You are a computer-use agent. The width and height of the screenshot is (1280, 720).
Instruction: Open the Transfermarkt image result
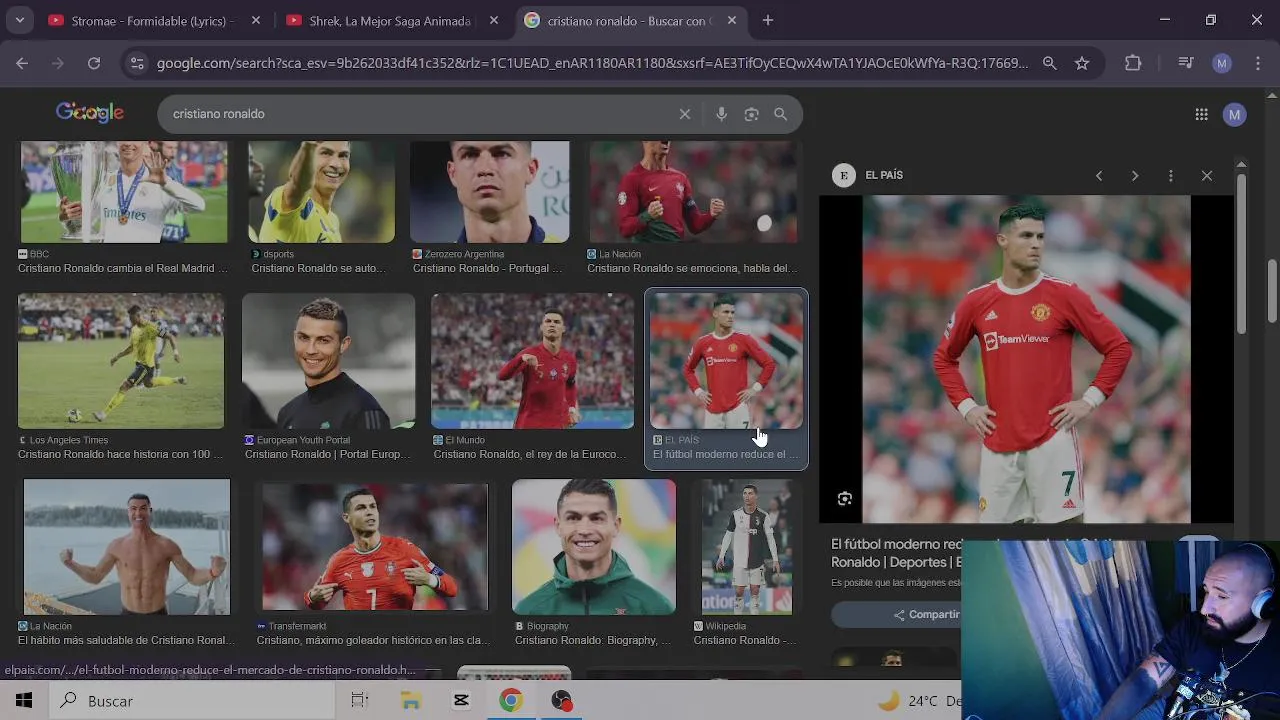(x=375, y=547)
